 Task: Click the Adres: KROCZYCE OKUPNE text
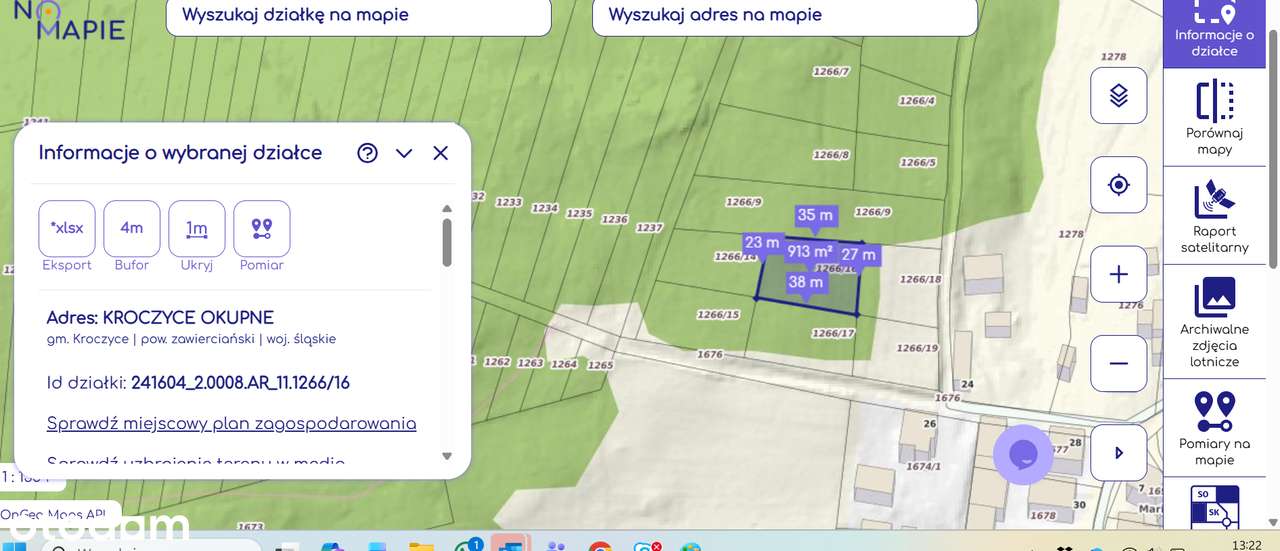click(x=160, y=318)
